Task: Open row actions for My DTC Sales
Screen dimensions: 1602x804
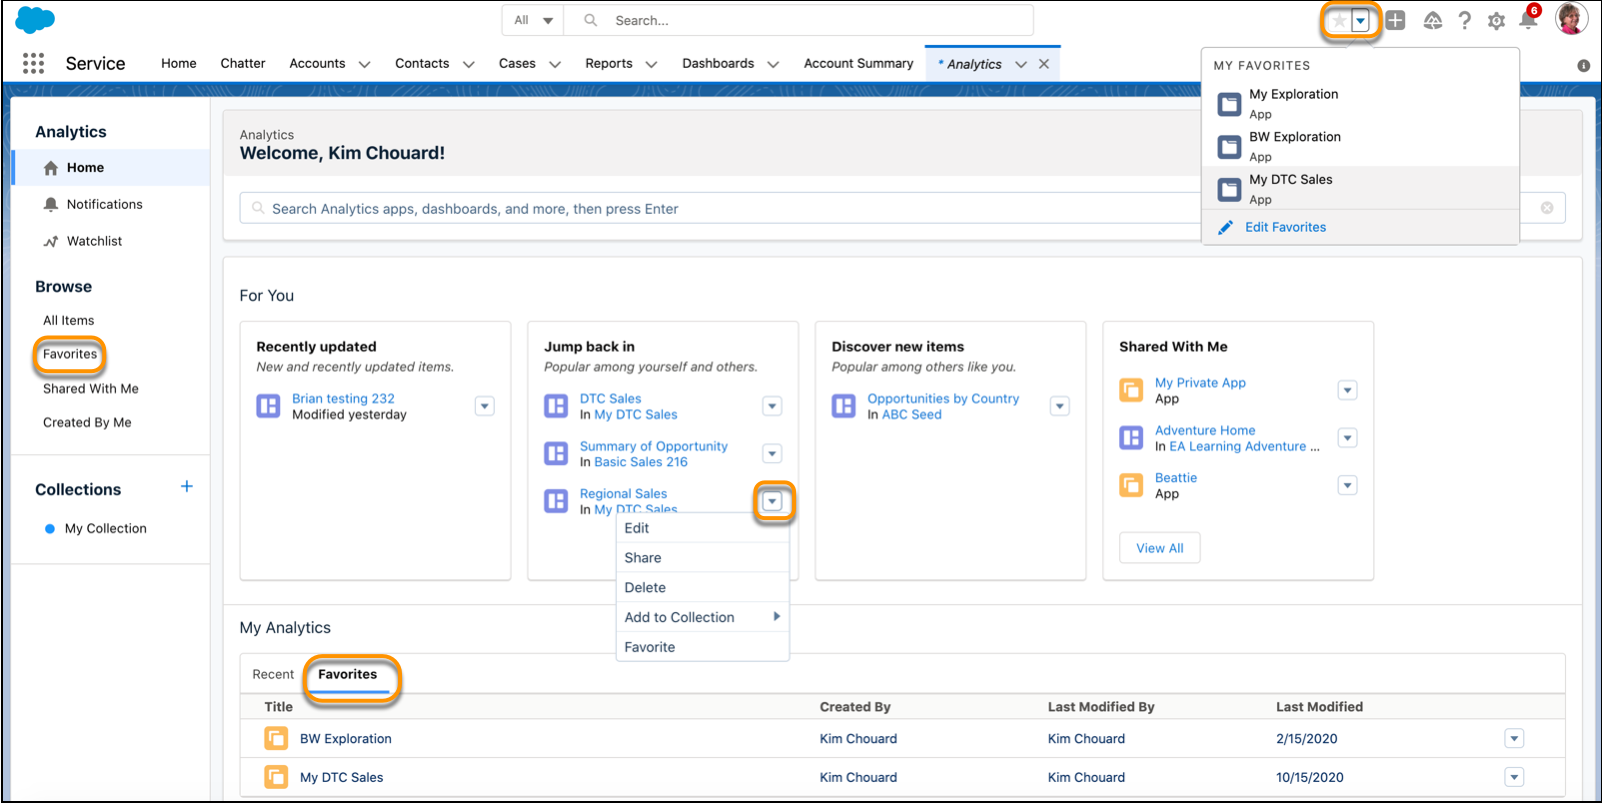Action: pos(1514,777)
